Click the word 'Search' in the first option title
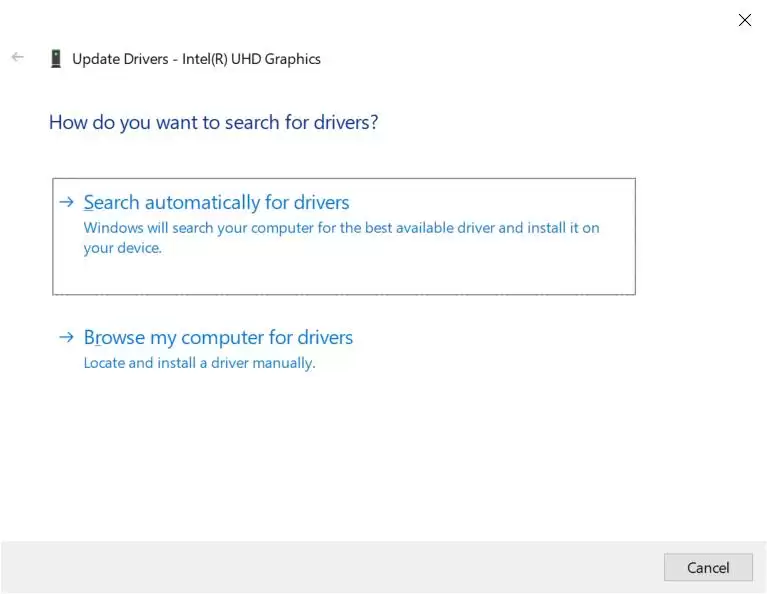 pos(111,202)
